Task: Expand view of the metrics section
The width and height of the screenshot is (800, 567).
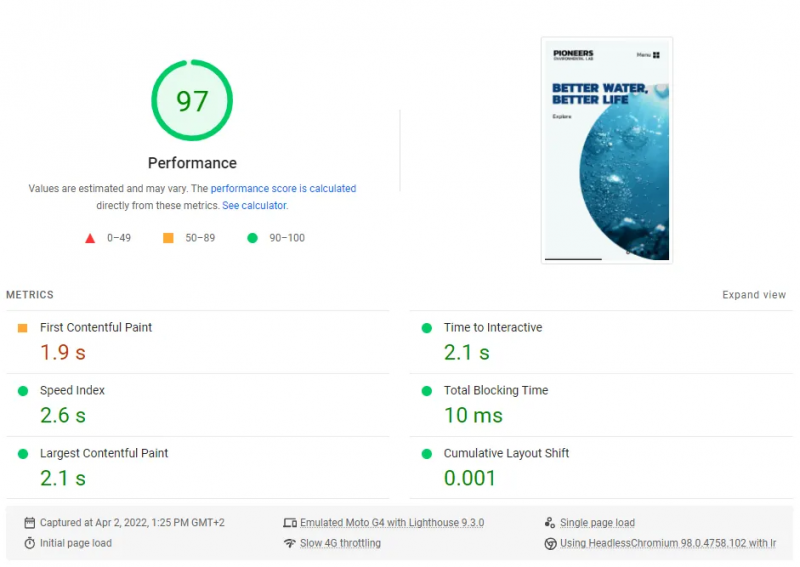Action: point(754,295)
